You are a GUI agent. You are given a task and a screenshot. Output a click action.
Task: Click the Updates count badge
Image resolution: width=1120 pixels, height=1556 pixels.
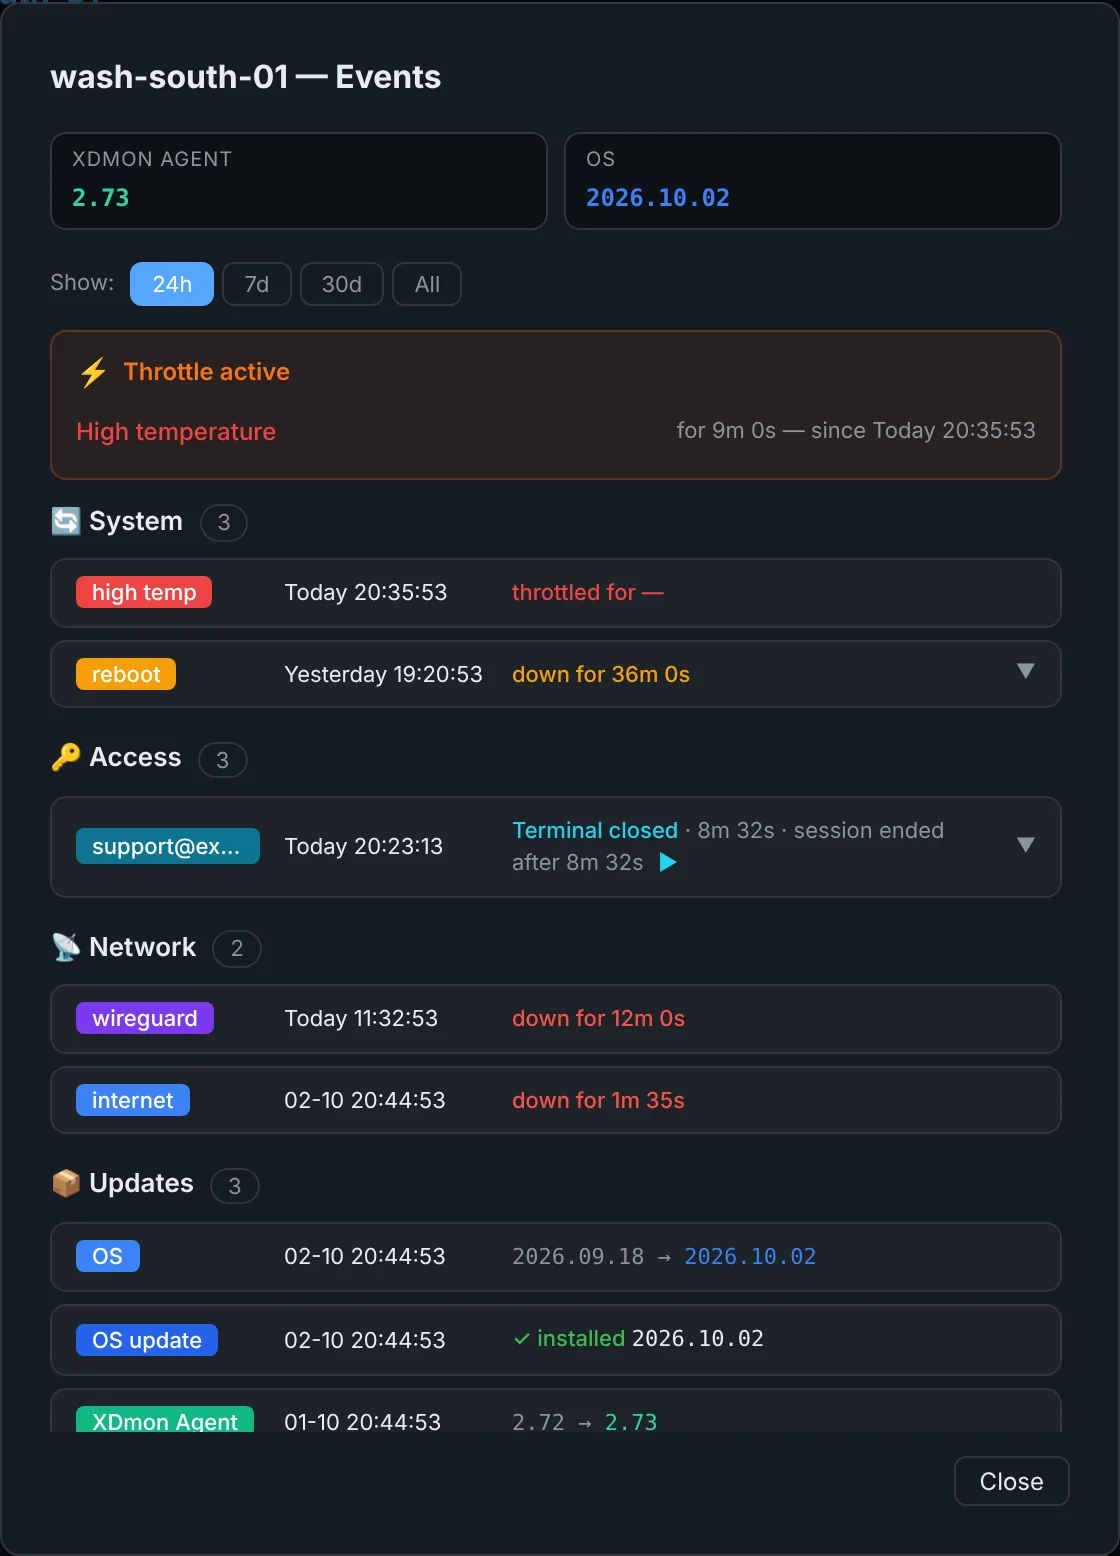235,1186
